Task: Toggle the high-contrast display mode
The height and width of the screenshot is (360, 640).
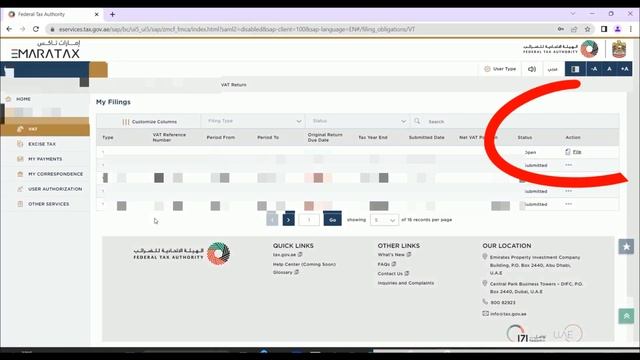Action: coord(575,69)
